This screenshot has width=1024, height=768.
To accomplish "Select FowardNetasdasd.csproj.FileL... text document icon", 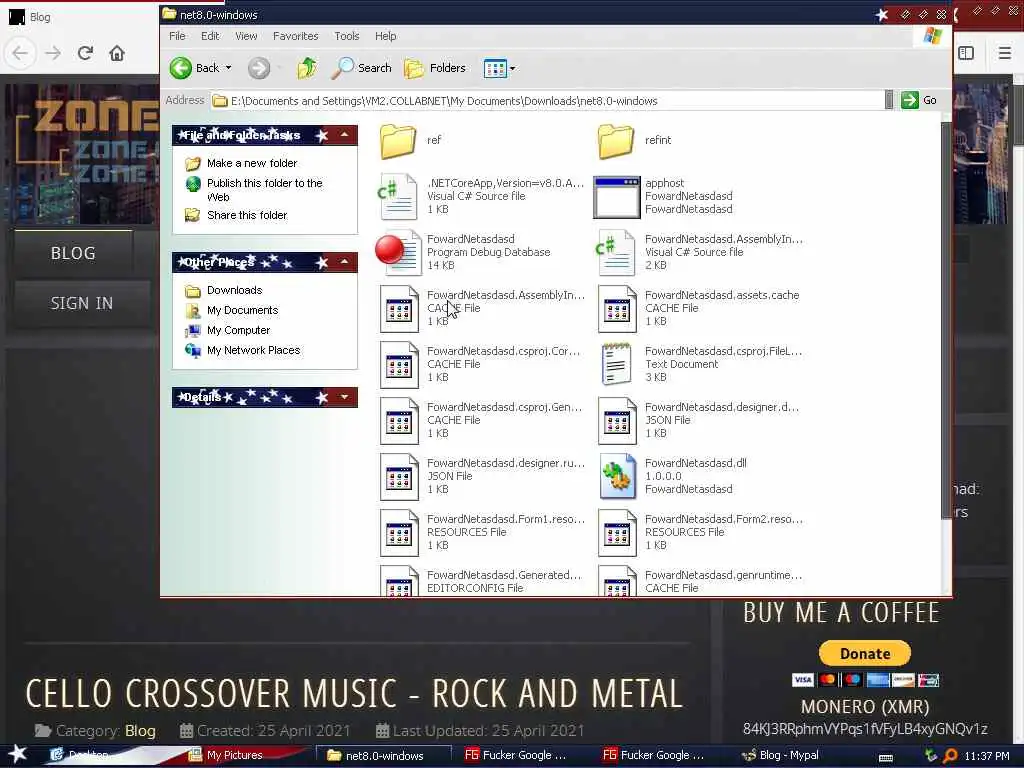I will point(616,364).
